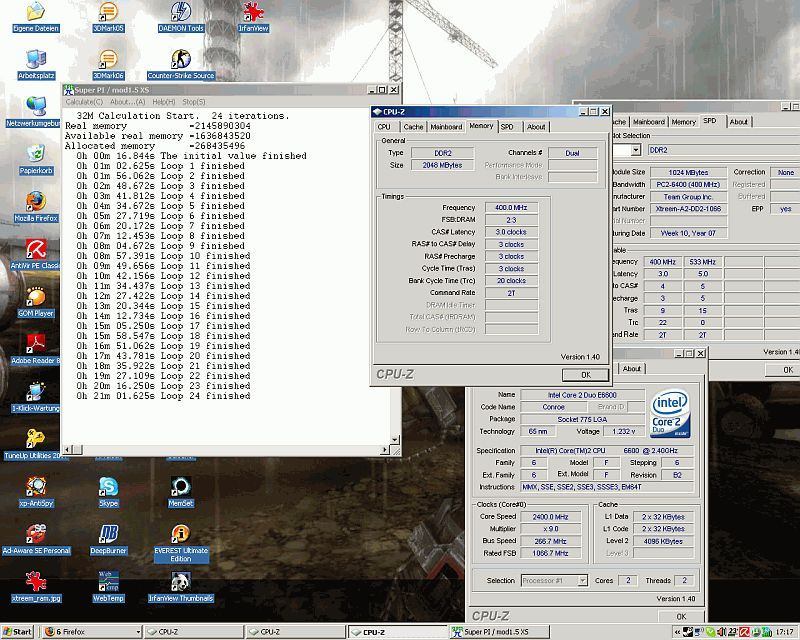This screenshot has width=800, height=640.
Task: Open Mainboard tab in front CPU-Z
Action: [446, 127]
